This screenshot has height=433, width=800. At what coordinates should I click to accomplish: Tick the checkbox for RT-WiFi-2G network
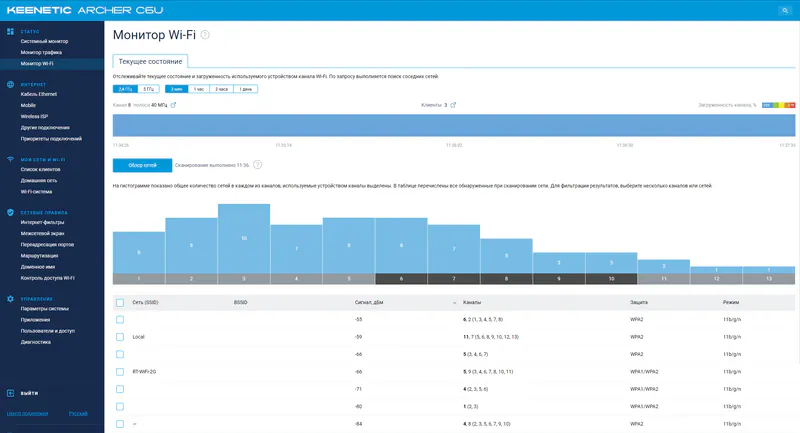pos(120,372)
